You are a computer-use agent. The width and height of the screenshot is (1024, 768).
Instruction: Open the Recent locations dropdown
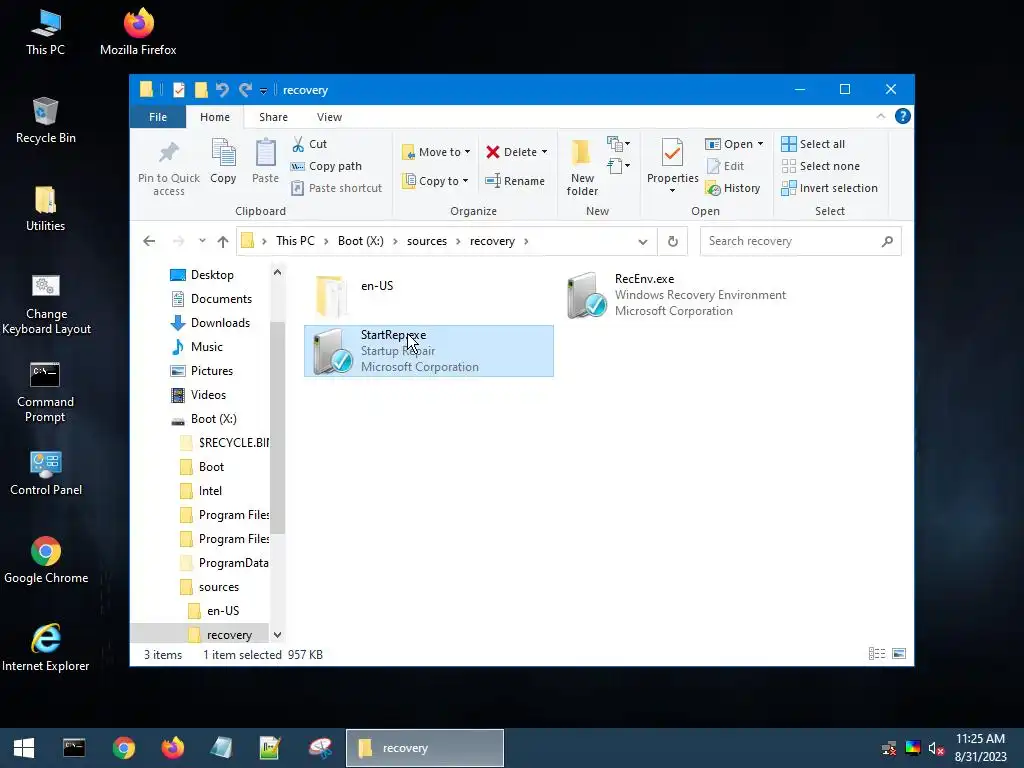tap(202, 241)
